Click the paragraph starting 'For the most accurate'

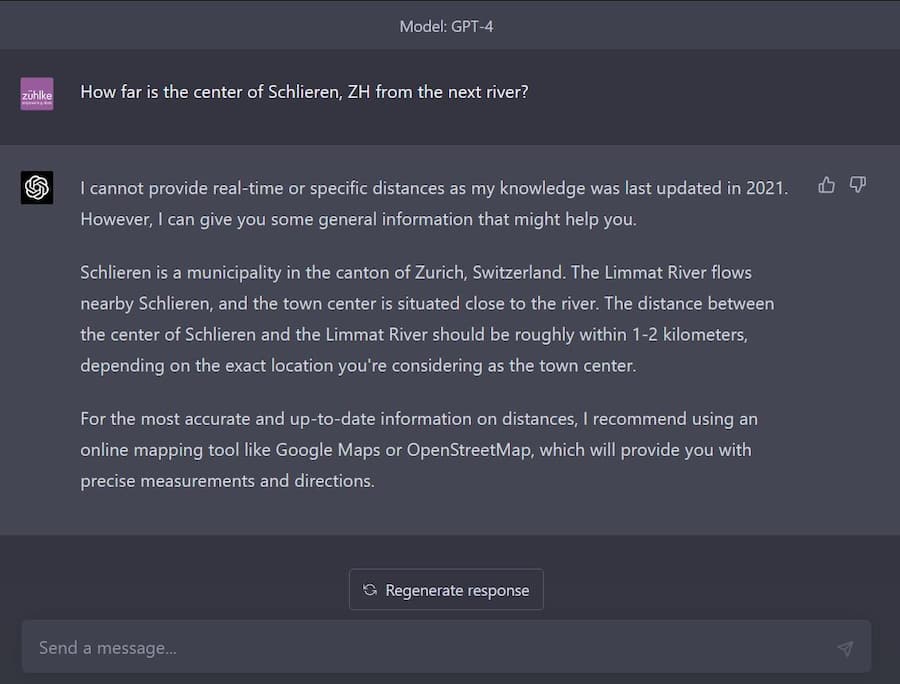pos(416,449)
